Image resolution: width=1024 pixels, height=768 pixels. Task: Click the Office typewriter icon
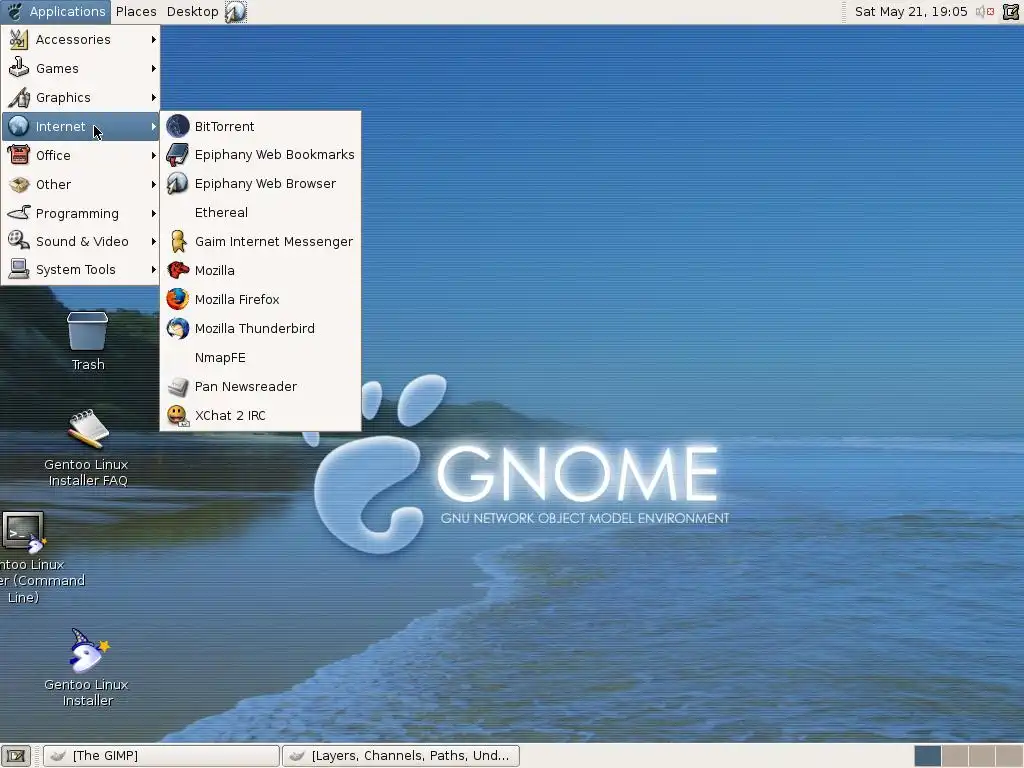pos(18,155)
